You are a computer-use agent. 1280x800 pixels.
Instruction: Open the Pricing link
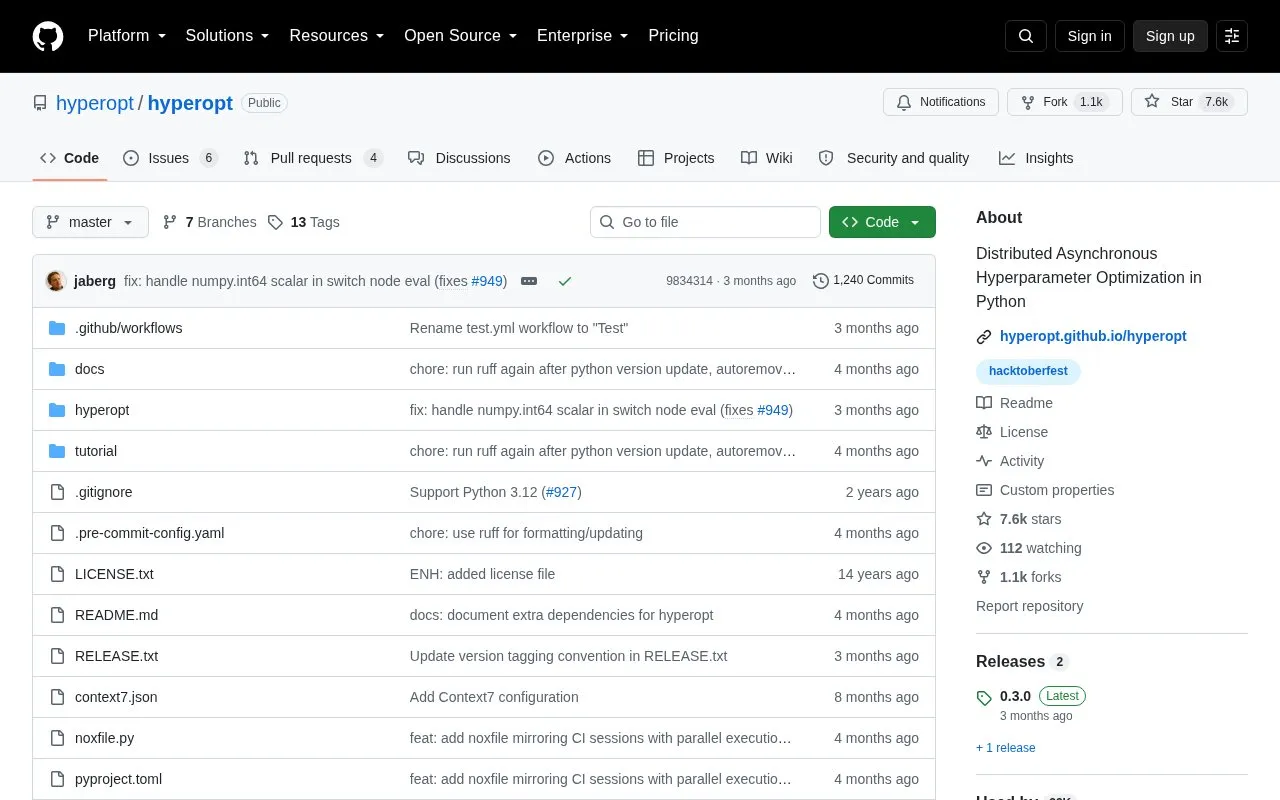pyautogui.click(x=673, y=36)
